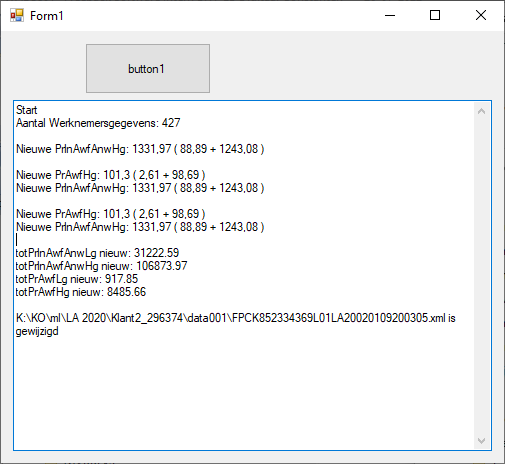
Task: Click the first Nieuwe PrAwfHg: 101,3 line
Action: tap(110, 175)
